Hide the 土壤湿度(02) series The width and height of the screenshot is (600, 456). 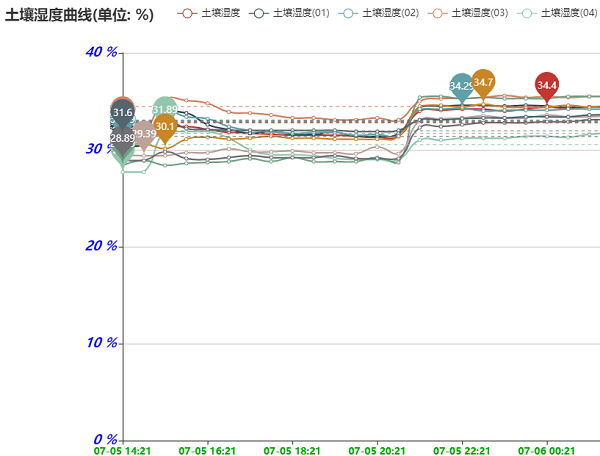[378, 13]
